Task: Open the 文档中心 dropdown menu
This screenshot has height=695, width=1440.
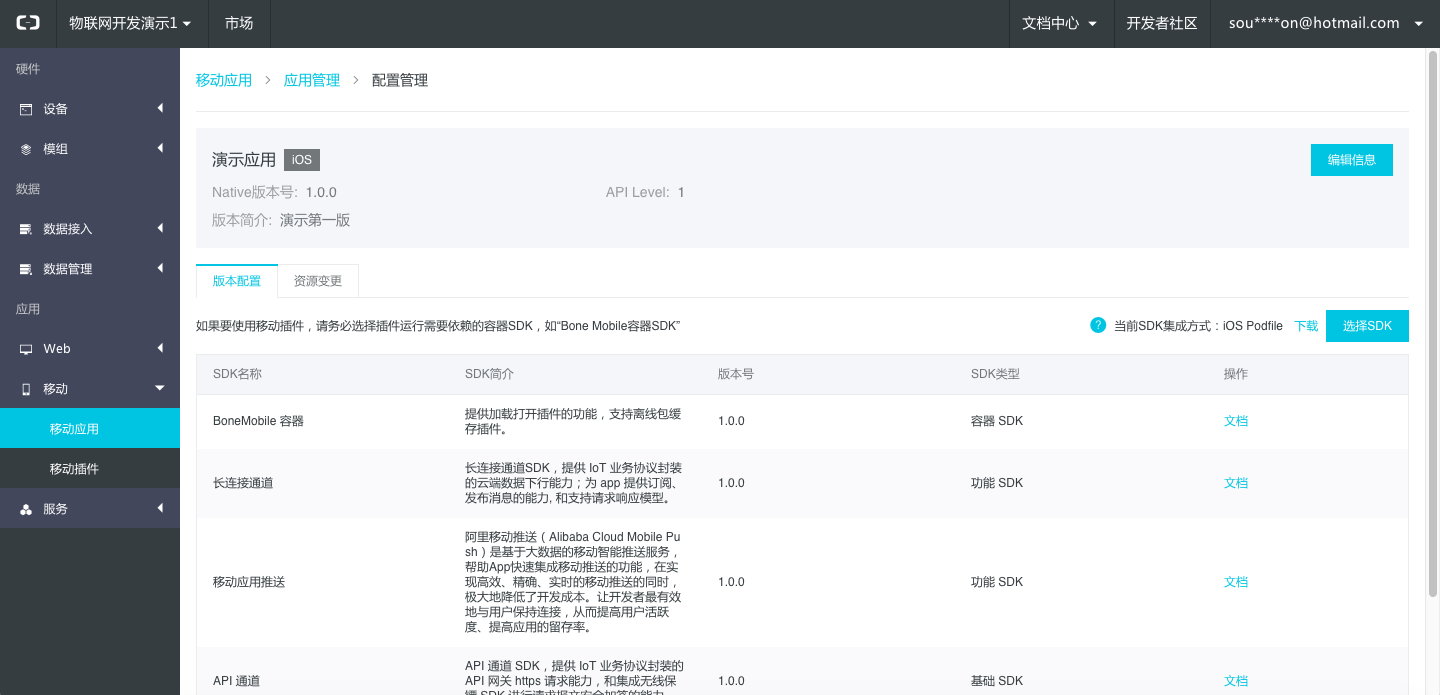Action: (x=1059, y=23)
